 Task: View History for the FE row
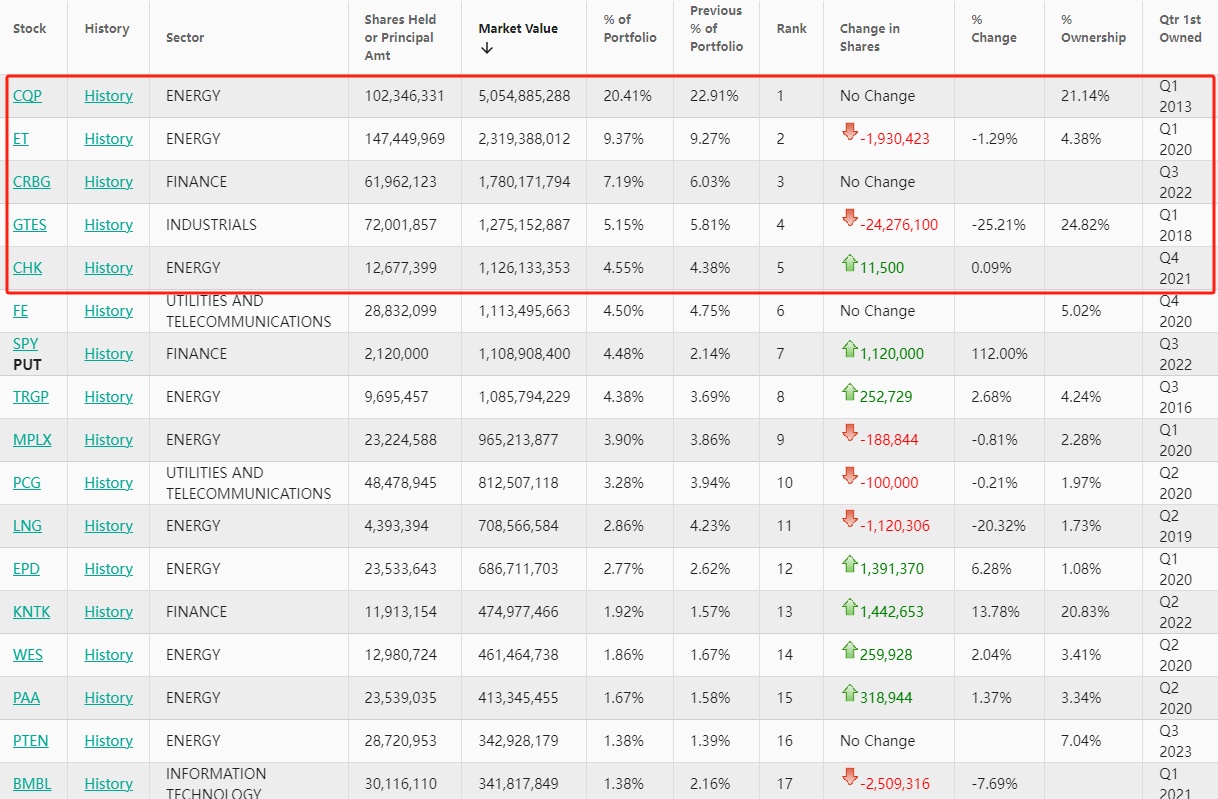pyautogui.click(x=108, y=311)
